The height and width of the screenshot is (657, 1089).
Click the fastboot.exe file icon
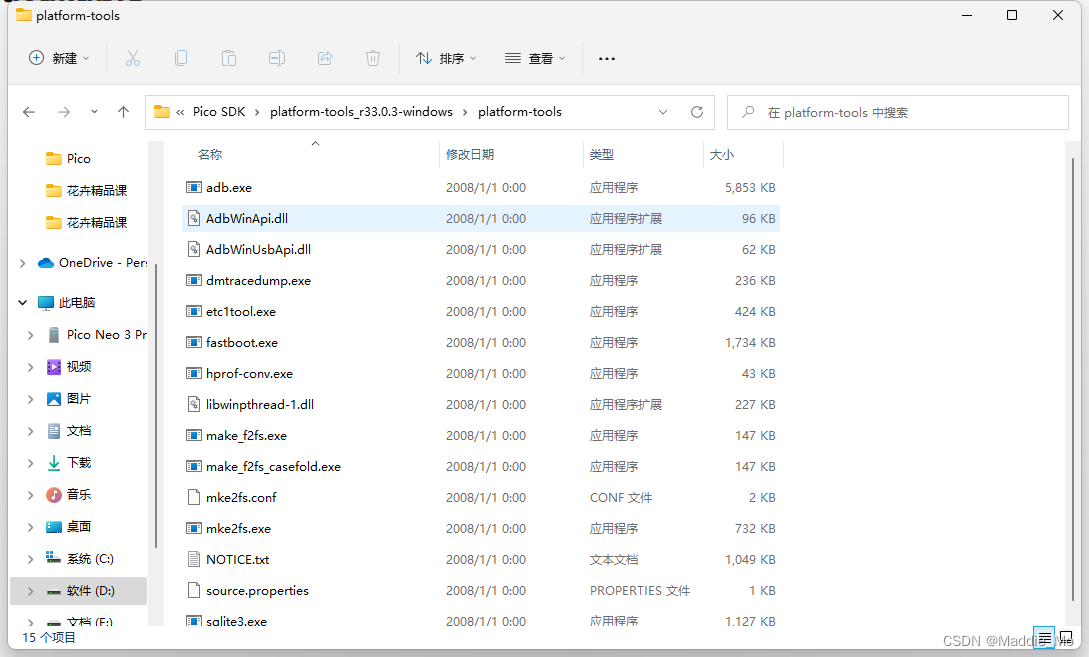click(194, 342)
